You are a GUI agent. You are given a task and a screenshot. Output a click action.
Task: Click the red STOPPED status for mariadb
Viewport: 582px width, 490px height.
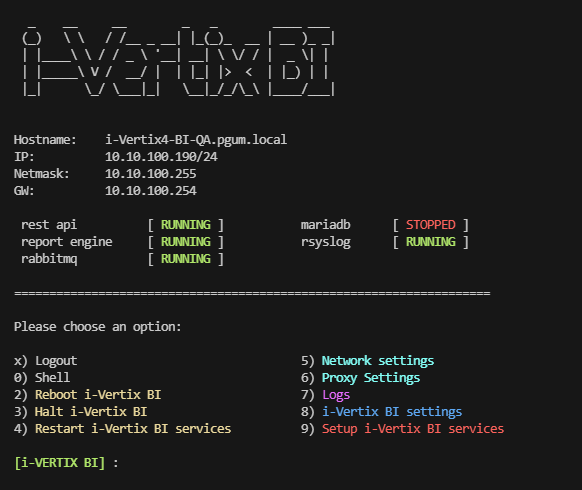click(x=431, y=225)
